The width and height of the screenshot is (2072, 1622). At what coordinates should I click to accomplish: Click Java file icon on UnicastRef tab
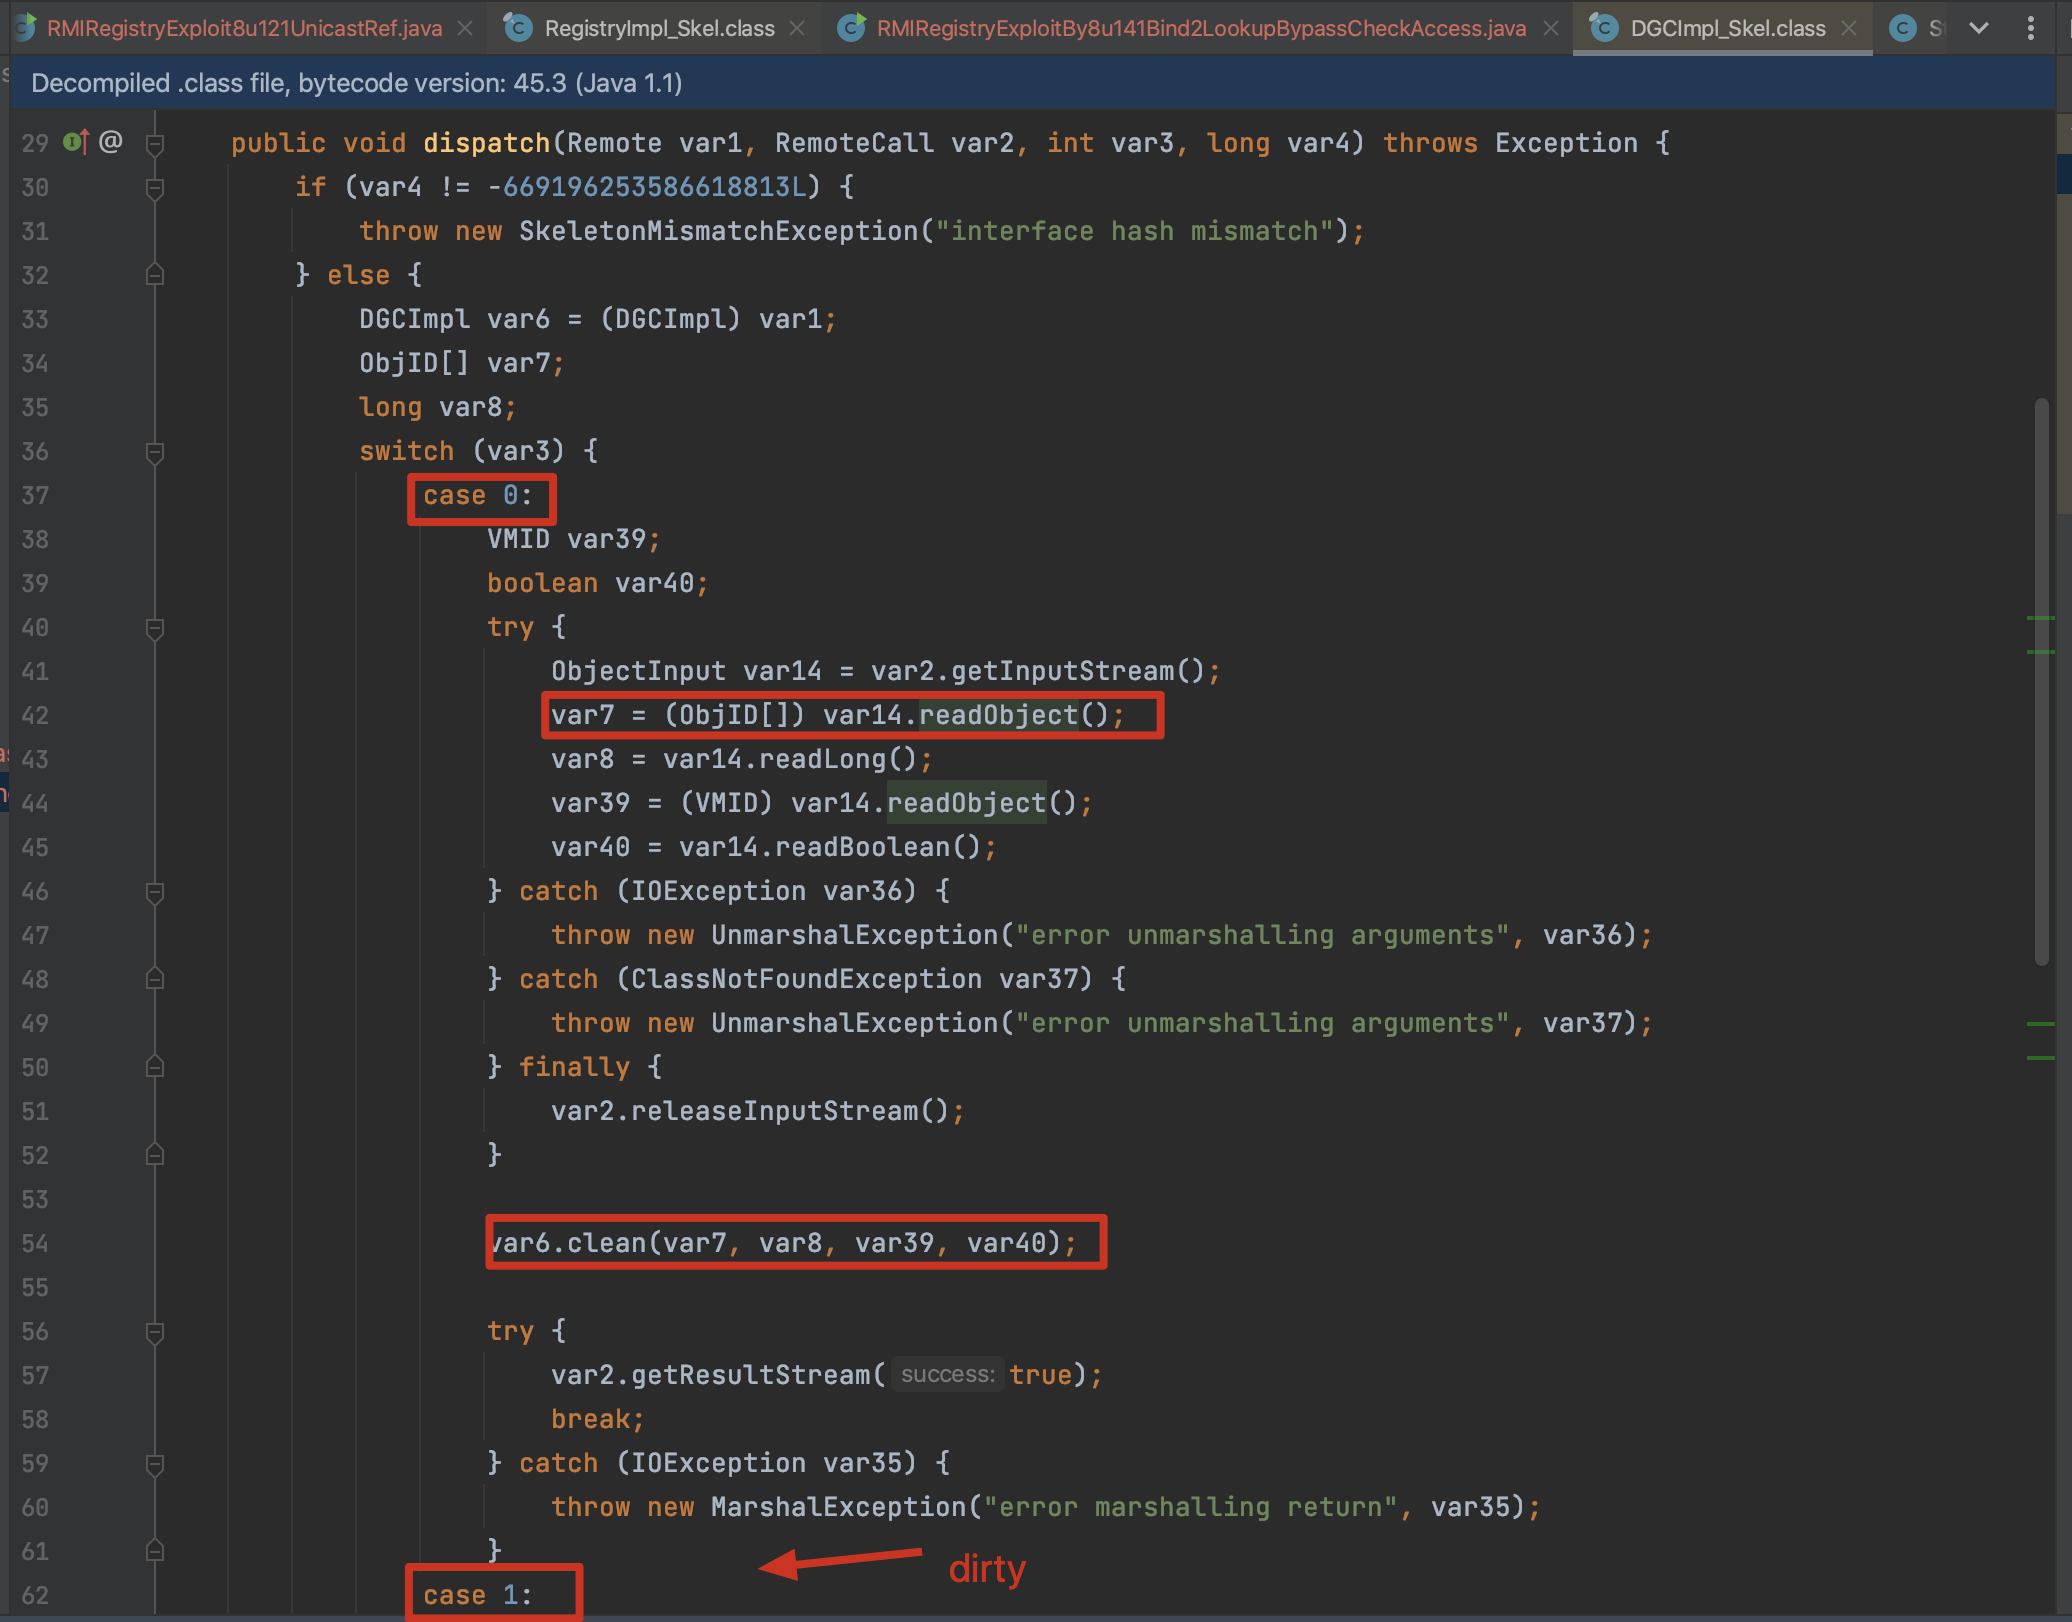point(26,28)
